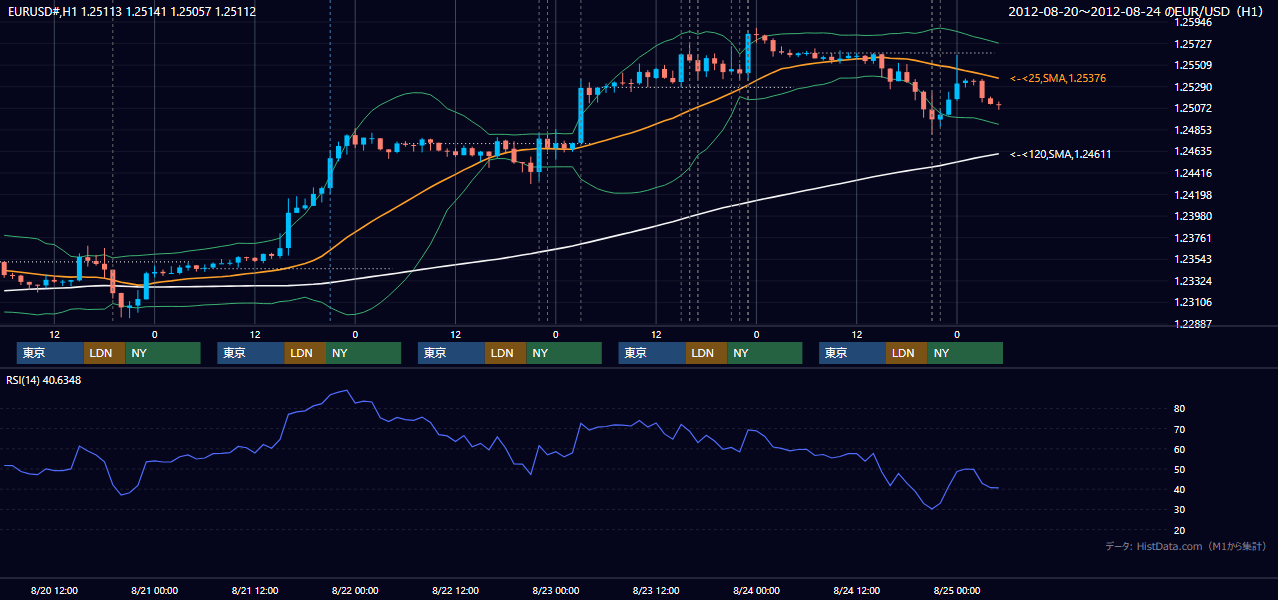Click the 8/21 12:00 time label

click(255, 591)
